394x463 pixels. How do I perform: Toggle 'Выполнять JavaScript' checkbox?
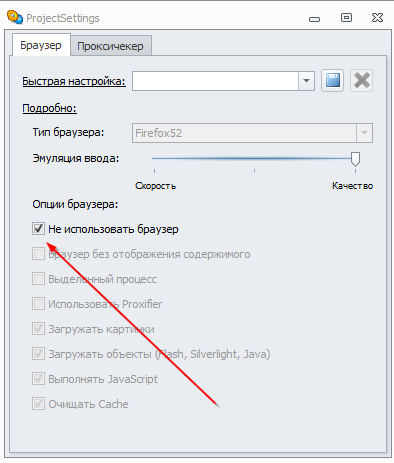tap(38, 379)
